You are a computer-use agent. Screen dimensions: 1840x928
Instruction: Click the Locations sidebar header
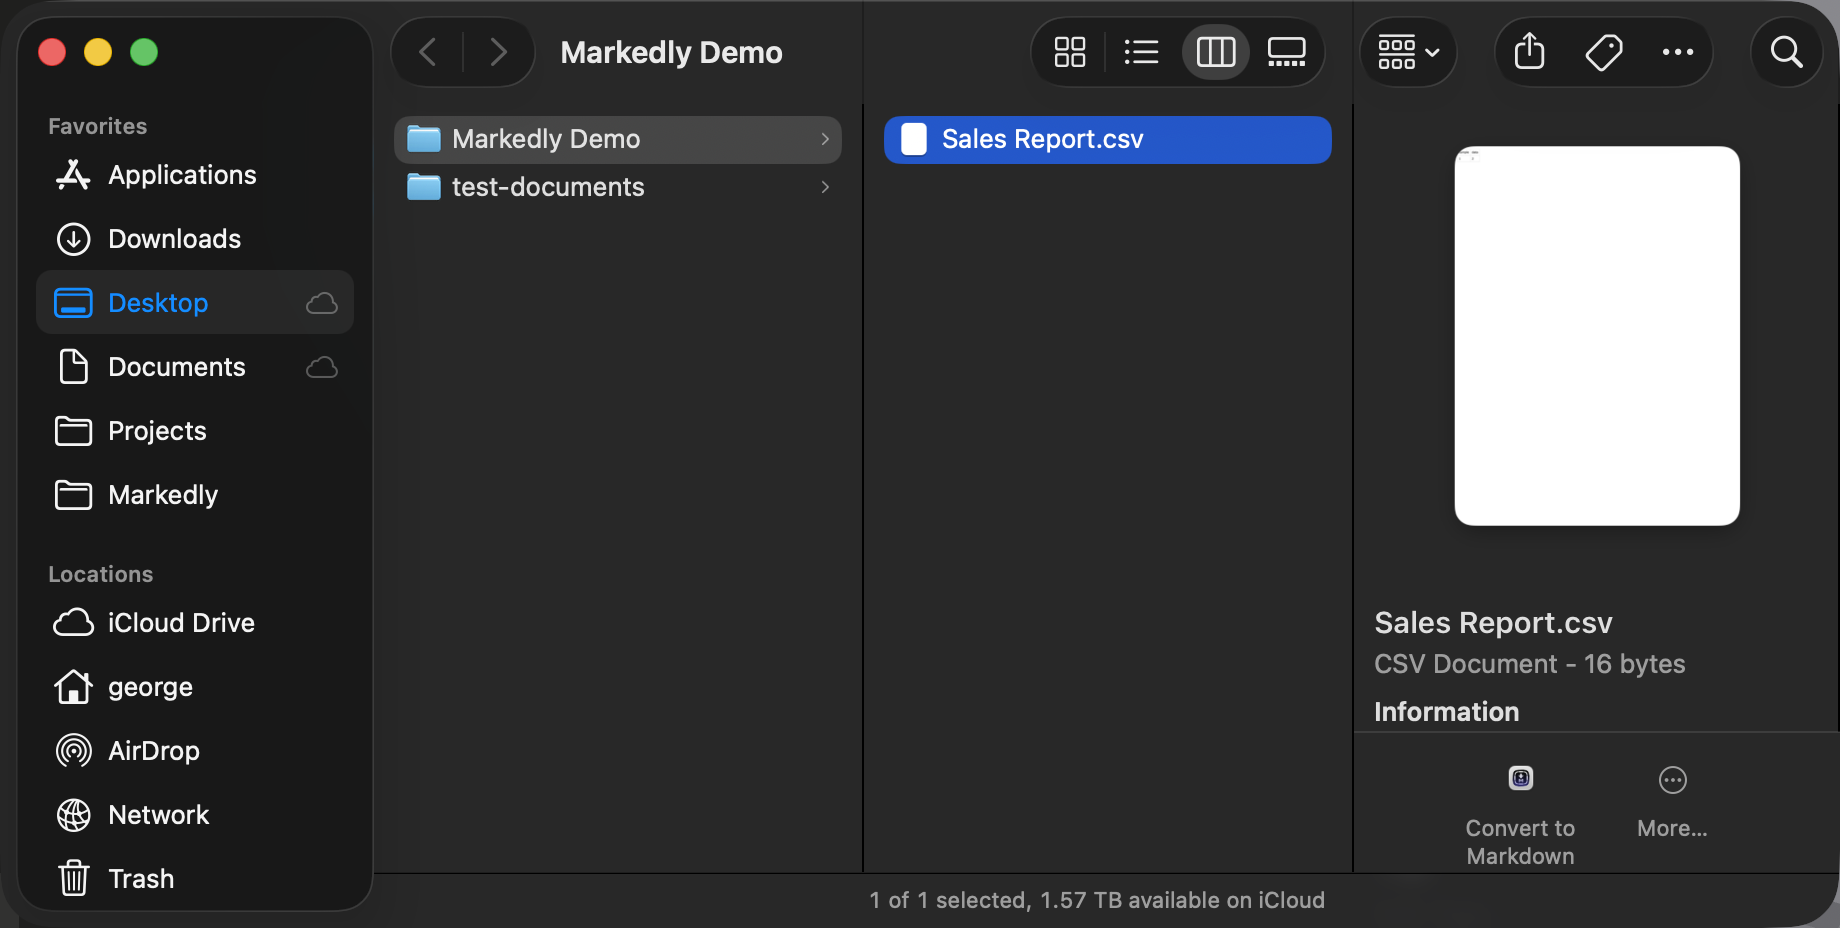[x=101, y=574]
